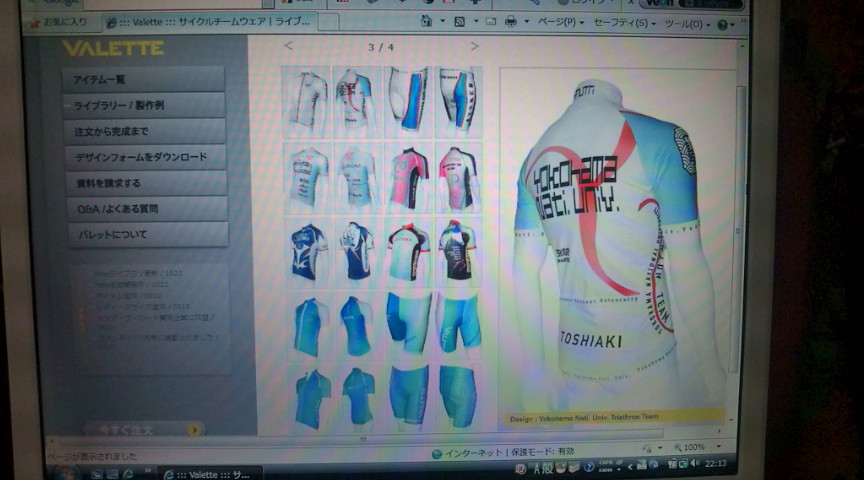Click デザインフォームをダウンロード

[x=145, y=157]
